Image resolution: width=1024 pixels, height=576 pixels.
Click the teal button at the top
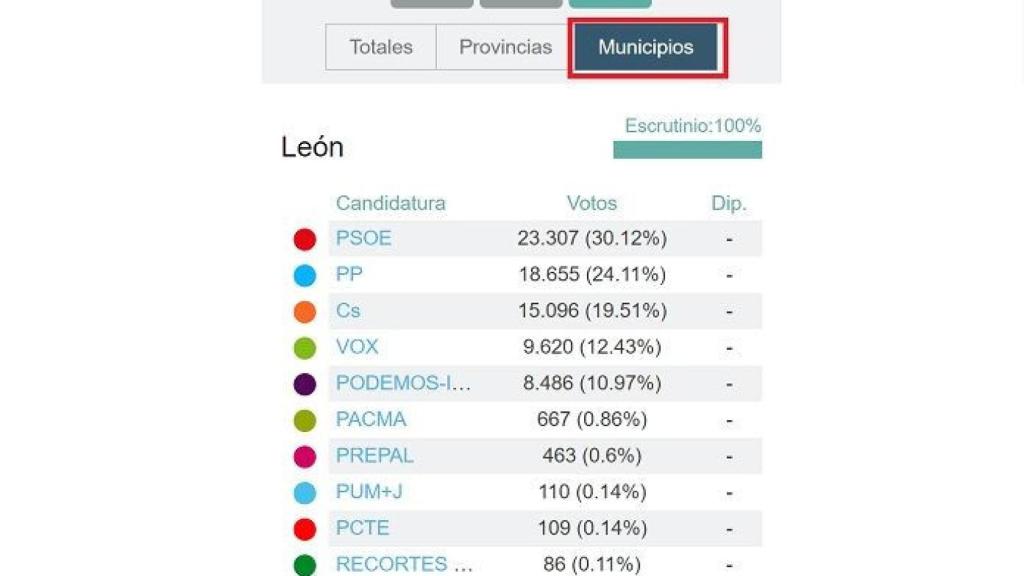tap(610, 2)
